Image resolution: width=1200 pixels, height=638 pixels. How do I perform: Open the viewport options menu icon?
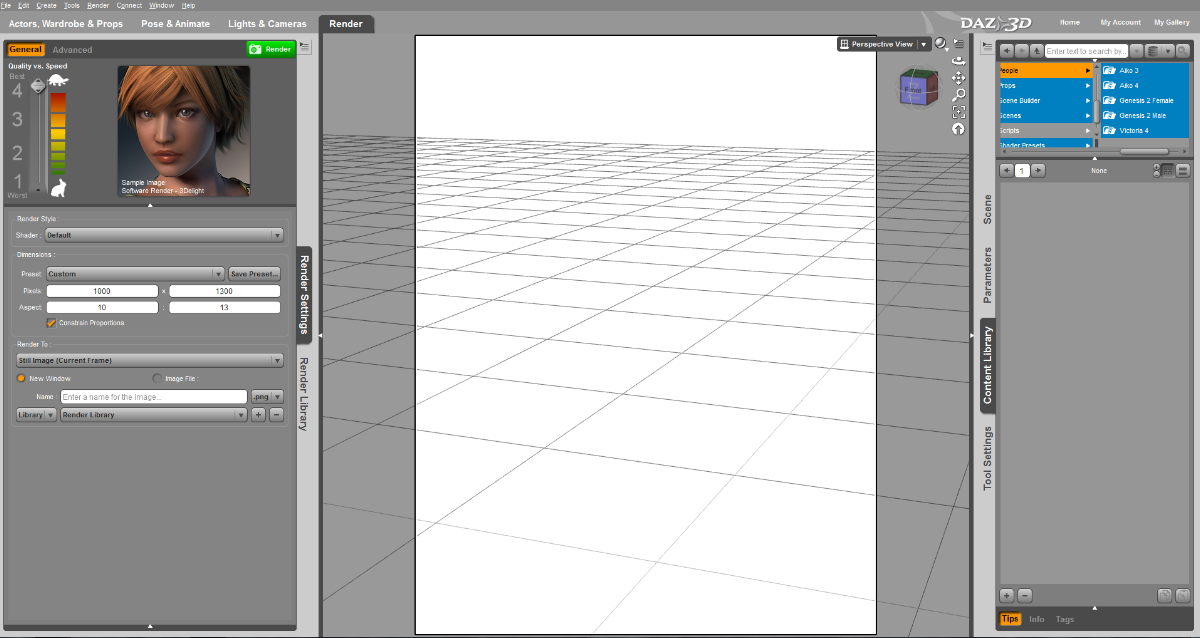pyautogui.click(x=959, y=44)
